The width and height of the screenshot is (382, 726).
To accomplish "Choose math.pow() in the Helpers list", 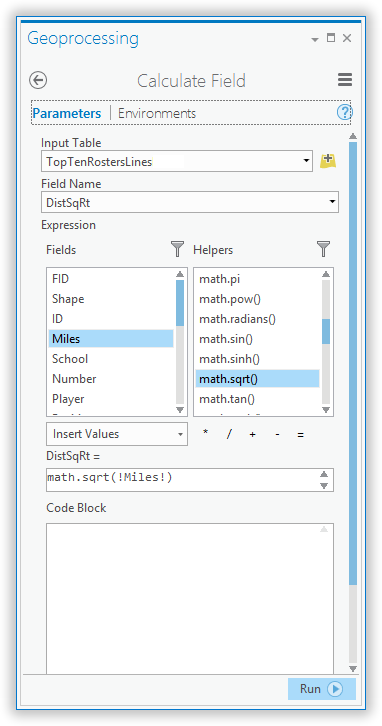I will 257,299.
